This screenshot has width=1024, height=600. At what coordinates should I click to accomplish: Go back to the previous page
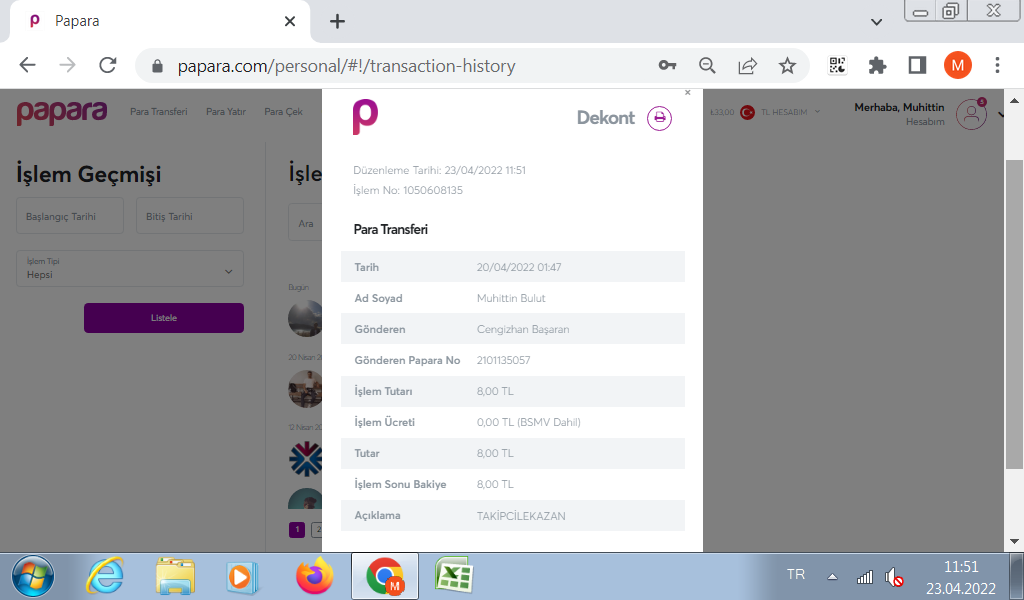[x=27, y=65]
